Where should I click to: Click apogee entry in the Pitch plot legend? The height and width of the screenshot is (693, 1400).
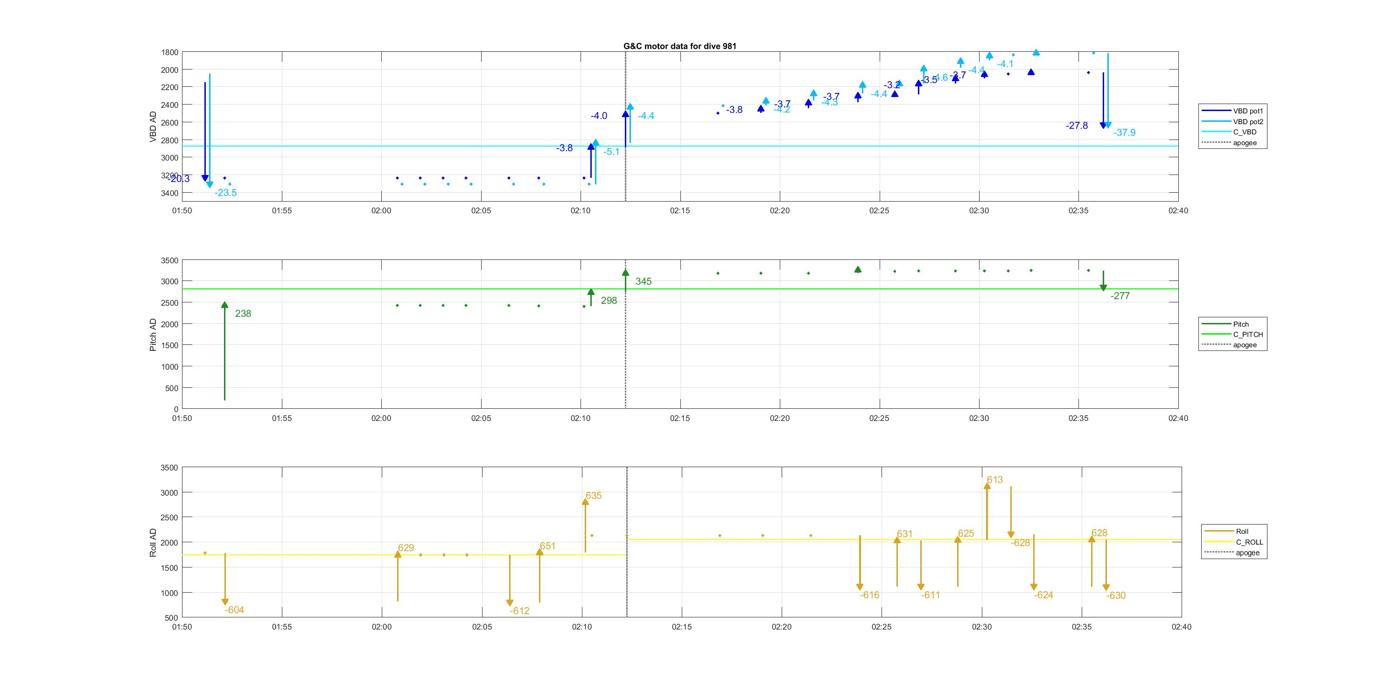point(1230,345)
